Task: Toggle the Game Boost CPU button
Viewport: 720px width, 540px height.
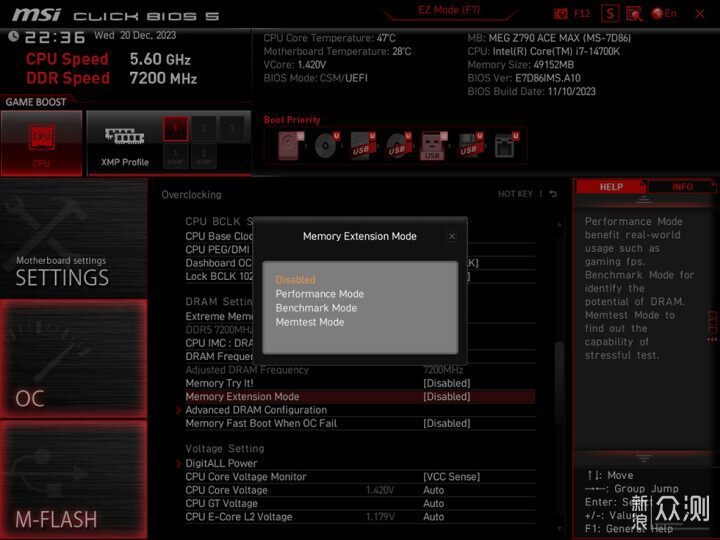Action: [41, 143]
